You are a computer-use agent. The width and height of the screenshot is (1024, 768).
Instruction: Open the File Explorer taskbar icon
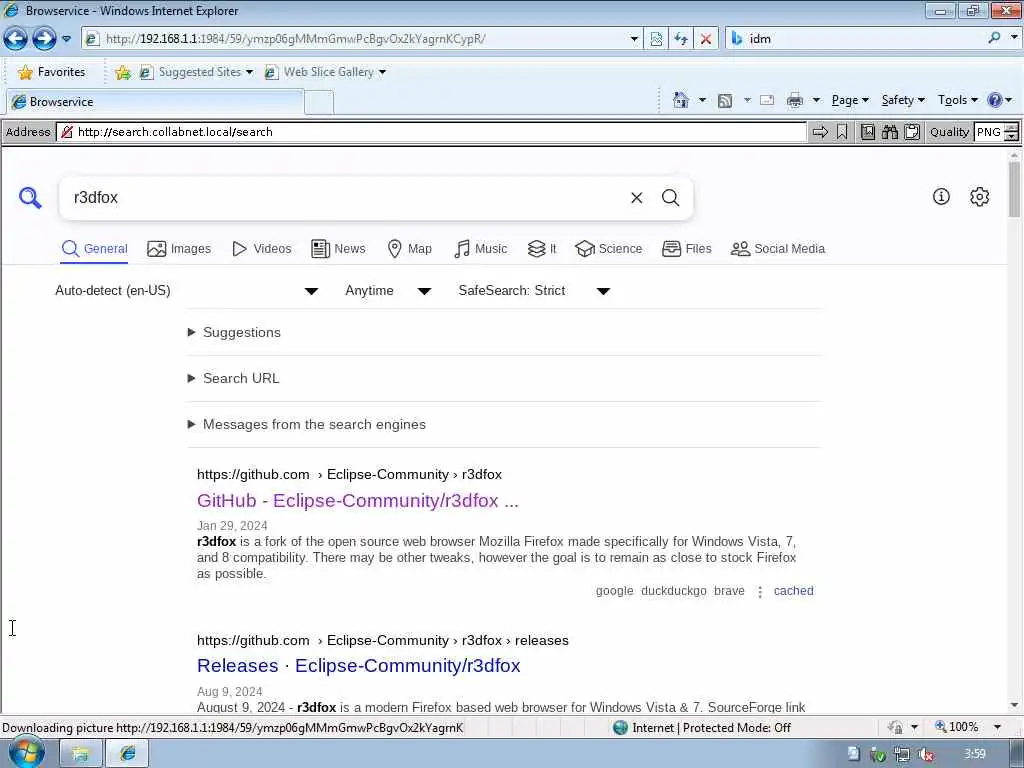coord(81,754)
